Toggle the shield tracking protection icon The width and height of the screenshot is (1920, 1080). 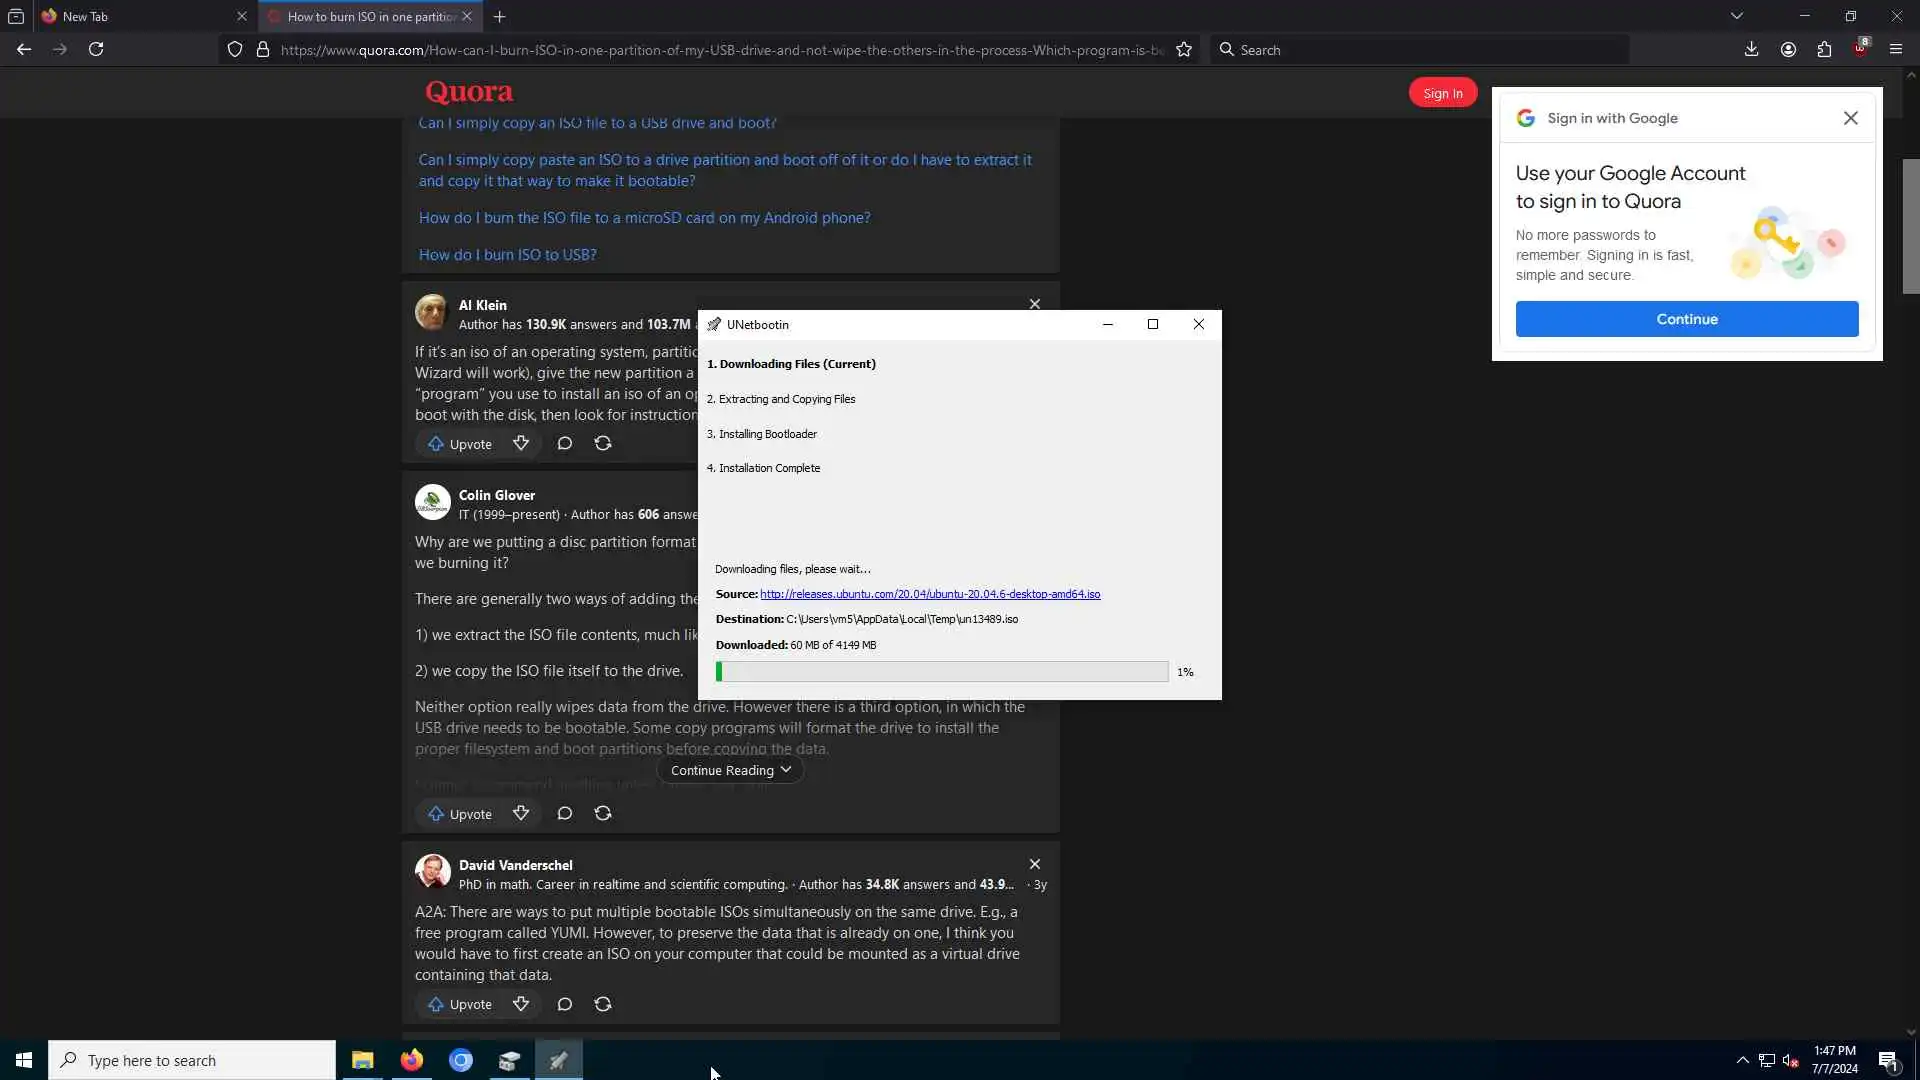(234, 50)
